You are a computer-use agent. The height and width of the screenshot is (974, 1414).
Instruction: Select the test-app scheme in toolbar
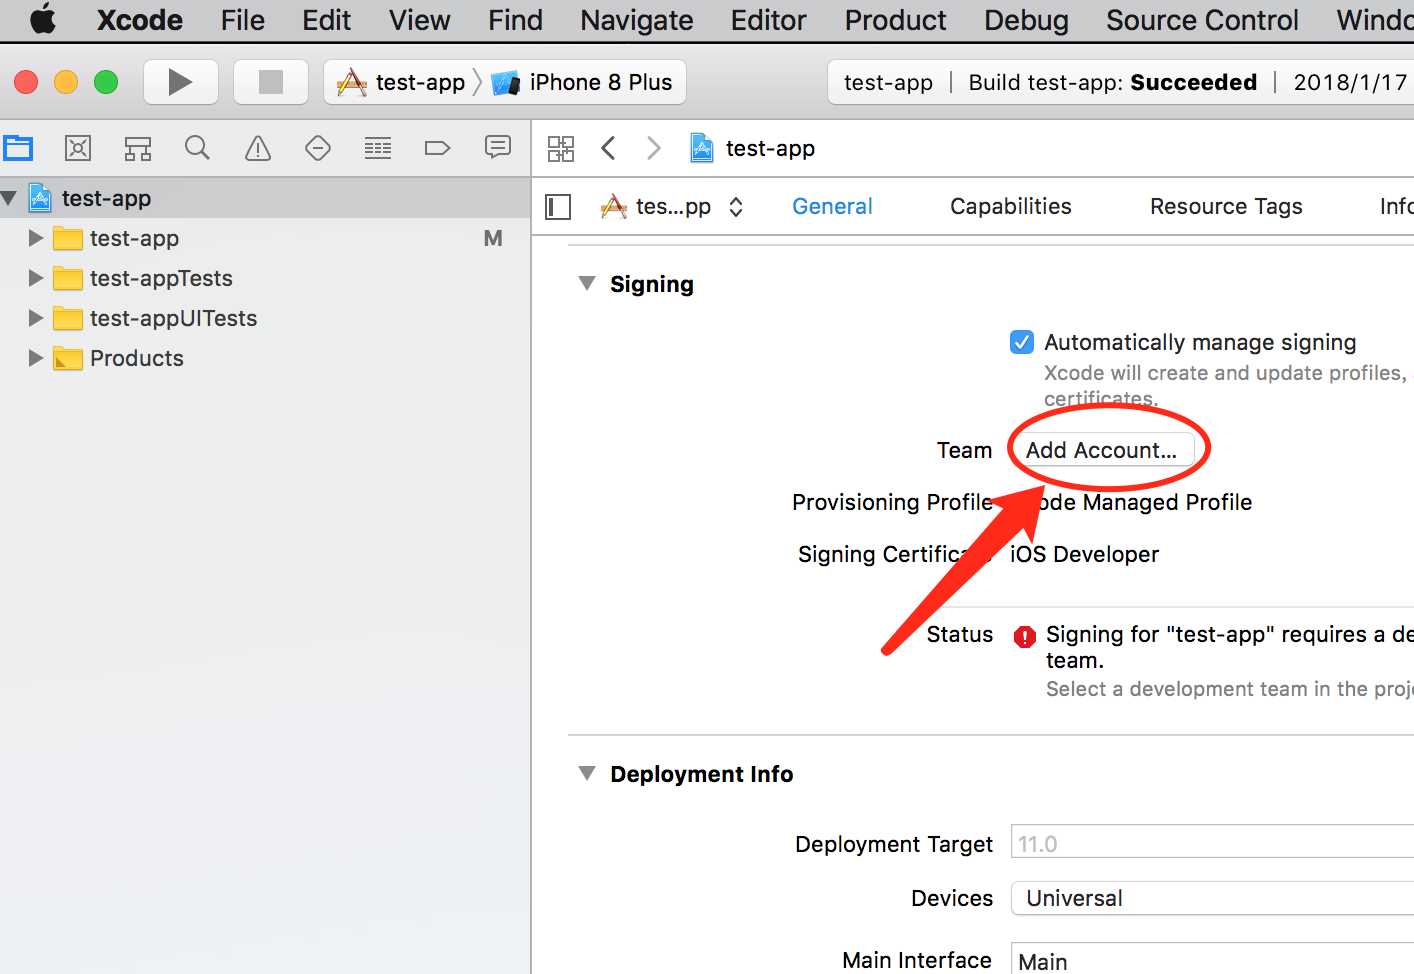point(402,82)
